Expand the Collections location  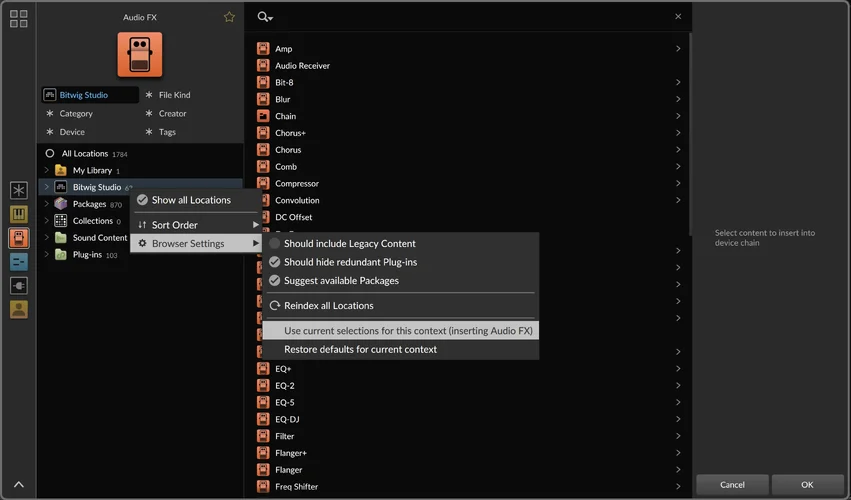46,221
